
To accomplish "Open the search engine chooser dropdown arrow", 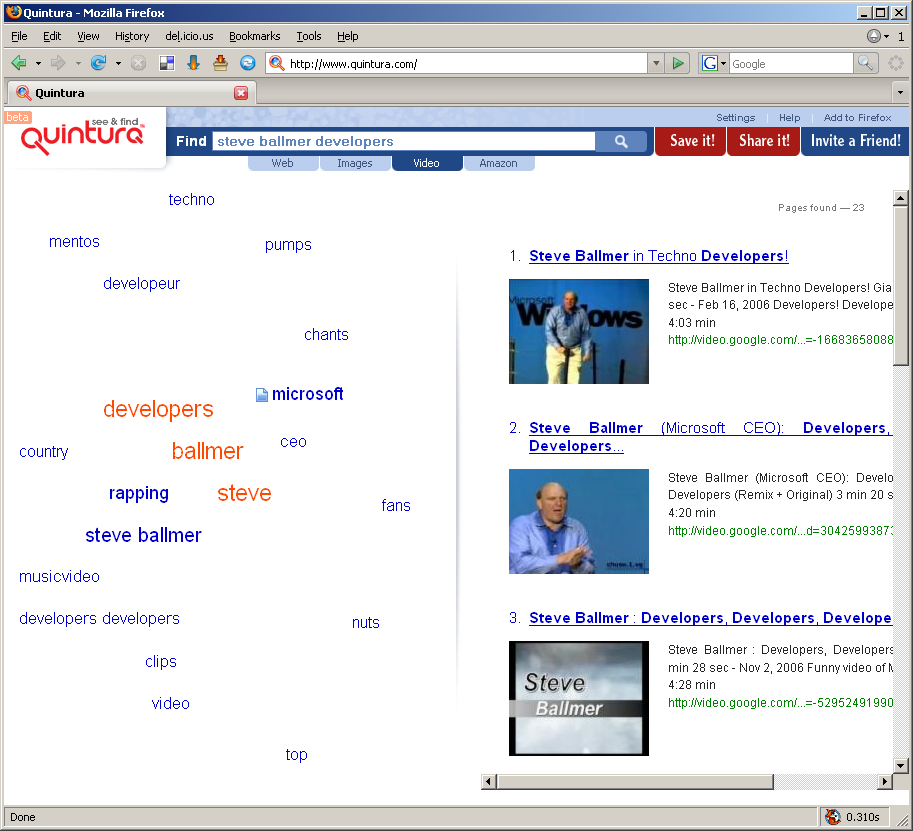I will tap(723, 63).
